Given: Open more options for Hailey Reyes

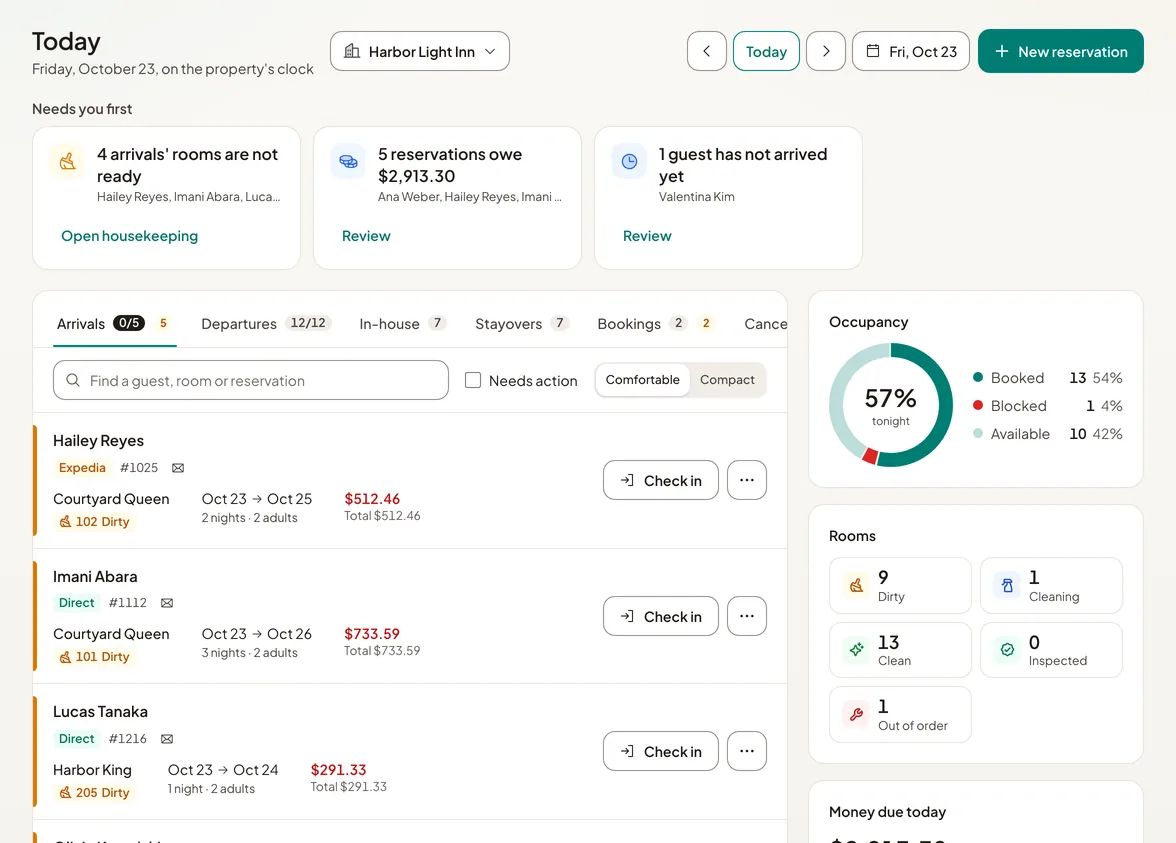Looking at the screenshot, I should pyautogui.click(x=747, y=480).
